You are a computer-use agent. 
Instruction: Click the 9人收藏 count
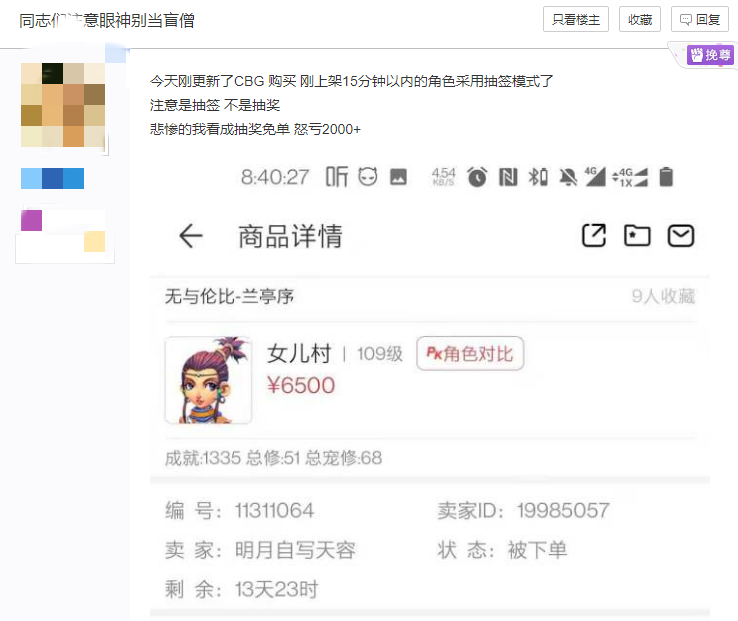(664, 296)
